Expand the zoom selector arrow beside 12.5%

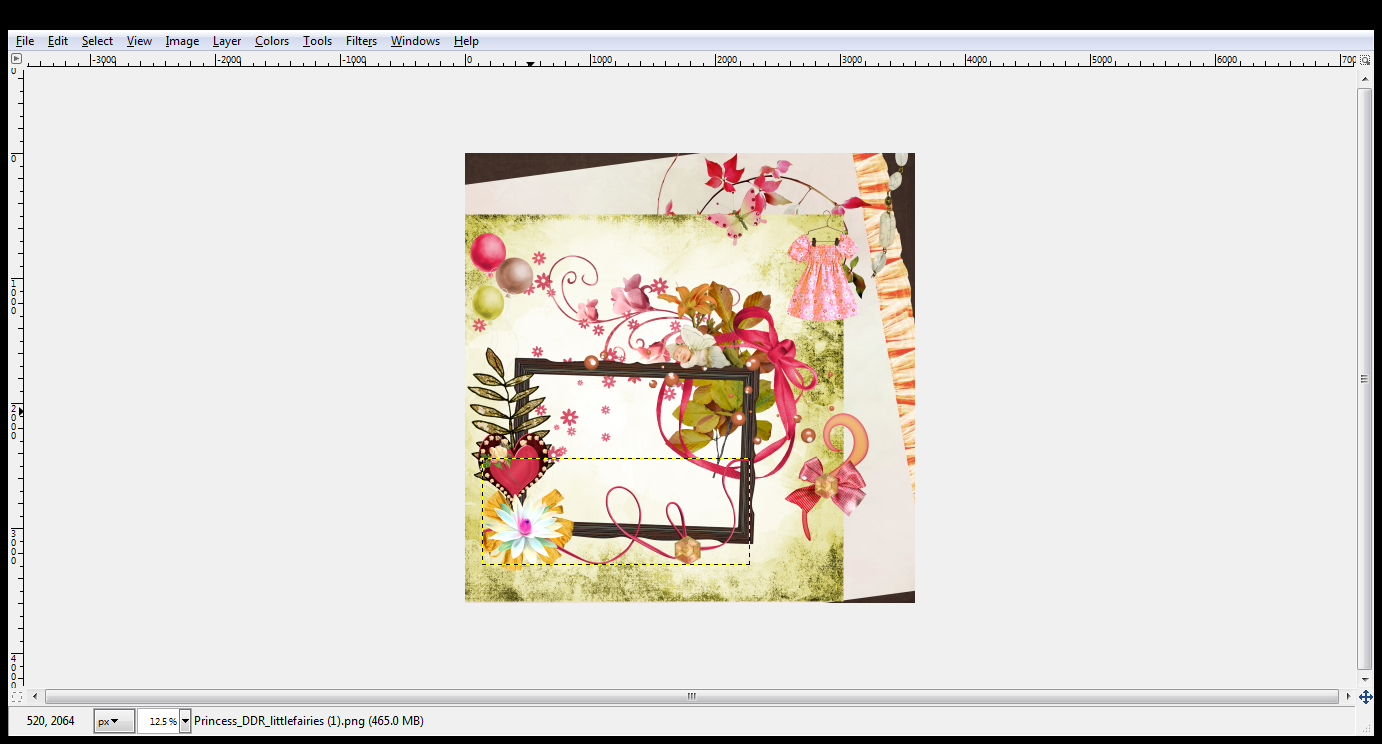(x=185, y=720)
